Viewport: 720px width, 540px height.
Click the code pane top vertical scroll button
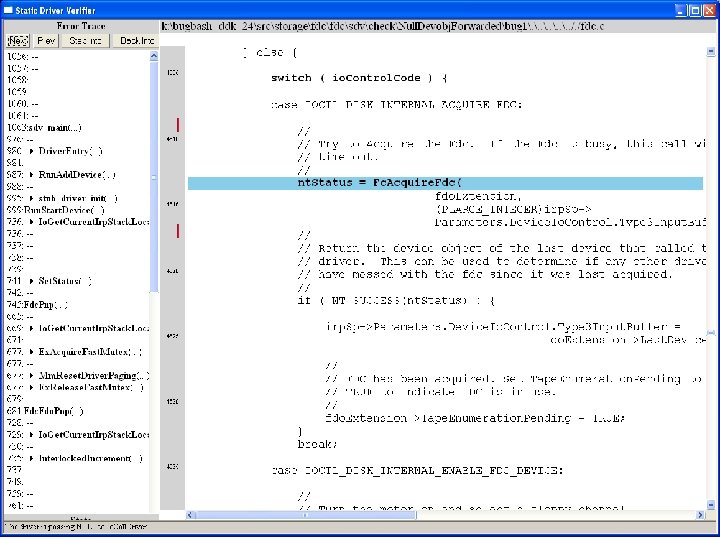click(711, 51)
